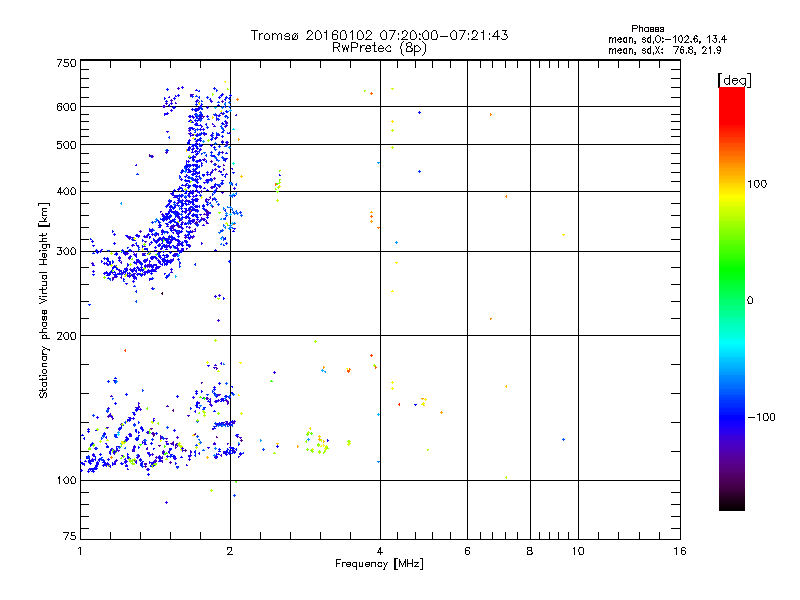The width and height of the screenshot is (800, 600).
Task: Click the y-axis tick label '75'
Action: point(70,536)
